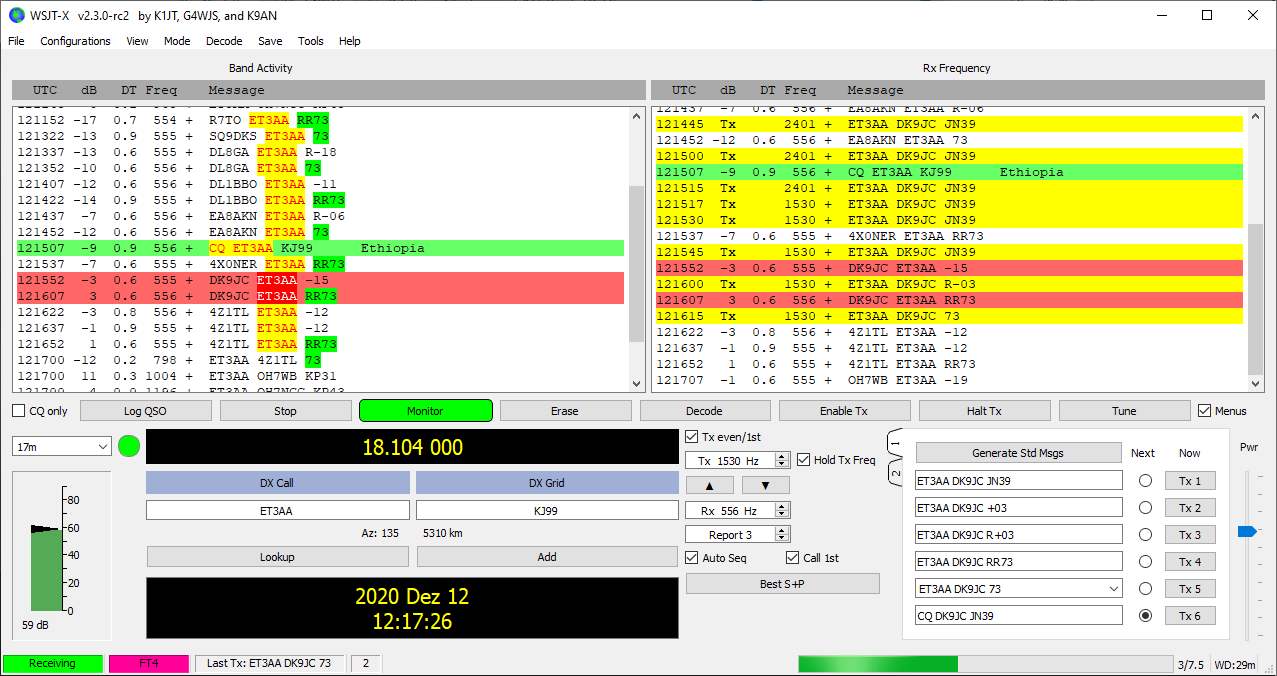Switch to message tab 2
Image resolution: width=1277 pixels, height=676 pixels.
tap(897, 473)
